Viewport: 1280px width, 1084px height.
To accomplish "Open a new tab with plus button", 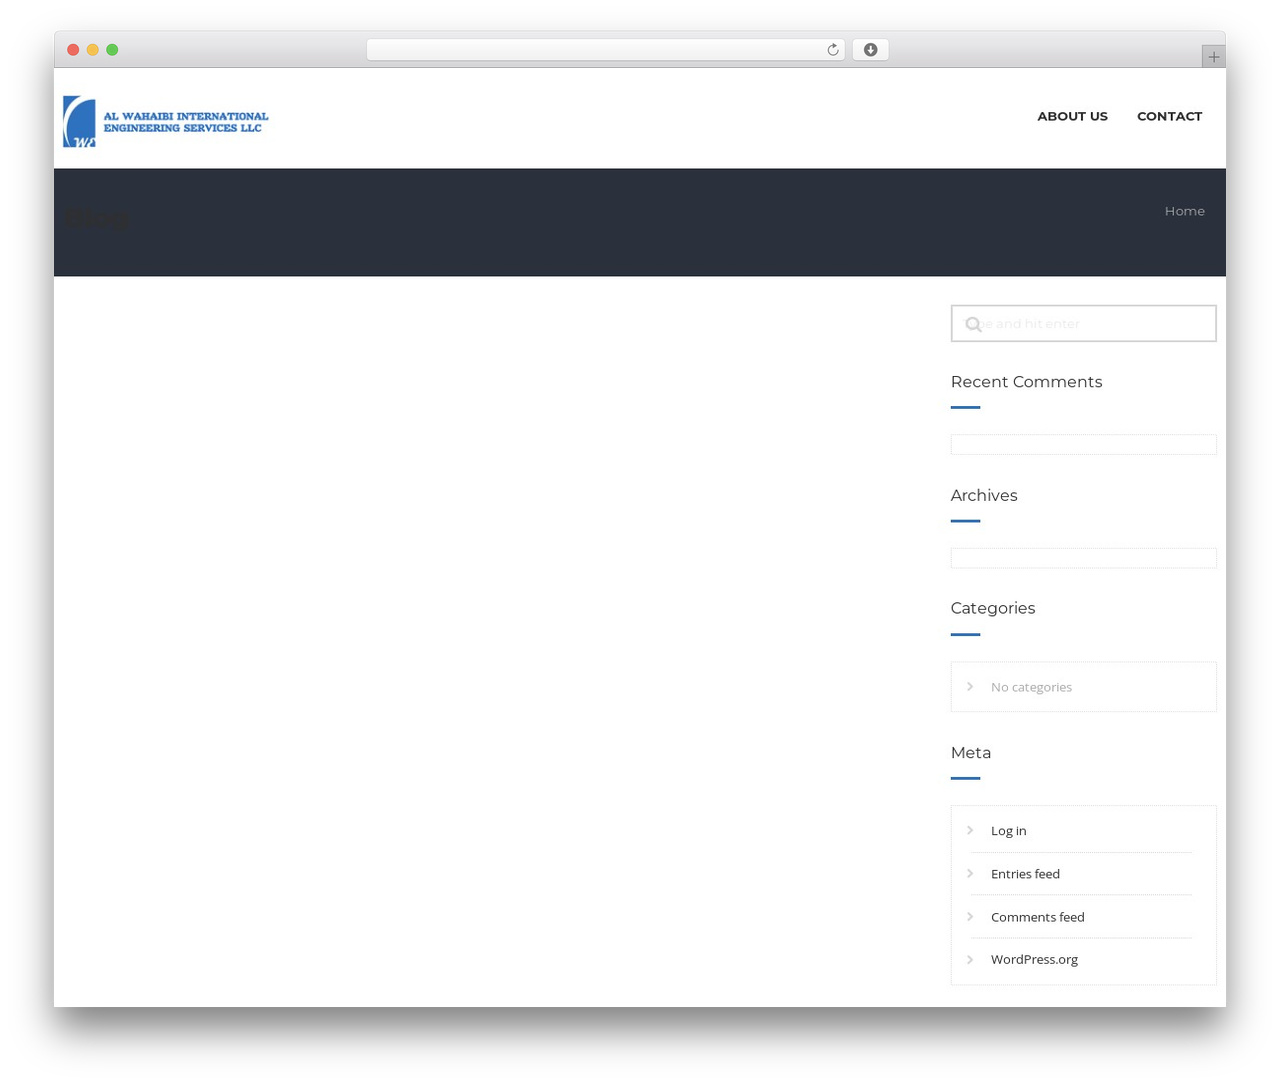I will [x=1213, y=57].
